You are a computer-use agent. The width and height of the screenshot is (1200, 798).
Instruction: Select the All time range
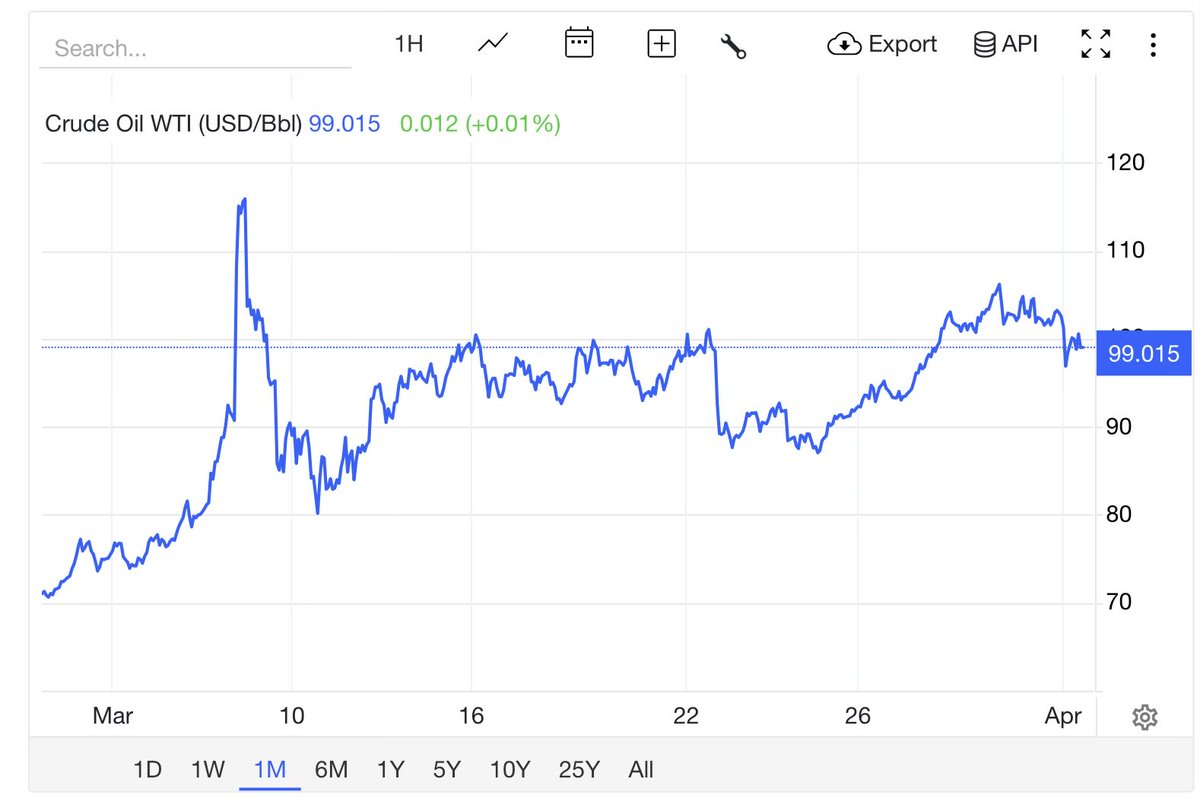point(641,769)
